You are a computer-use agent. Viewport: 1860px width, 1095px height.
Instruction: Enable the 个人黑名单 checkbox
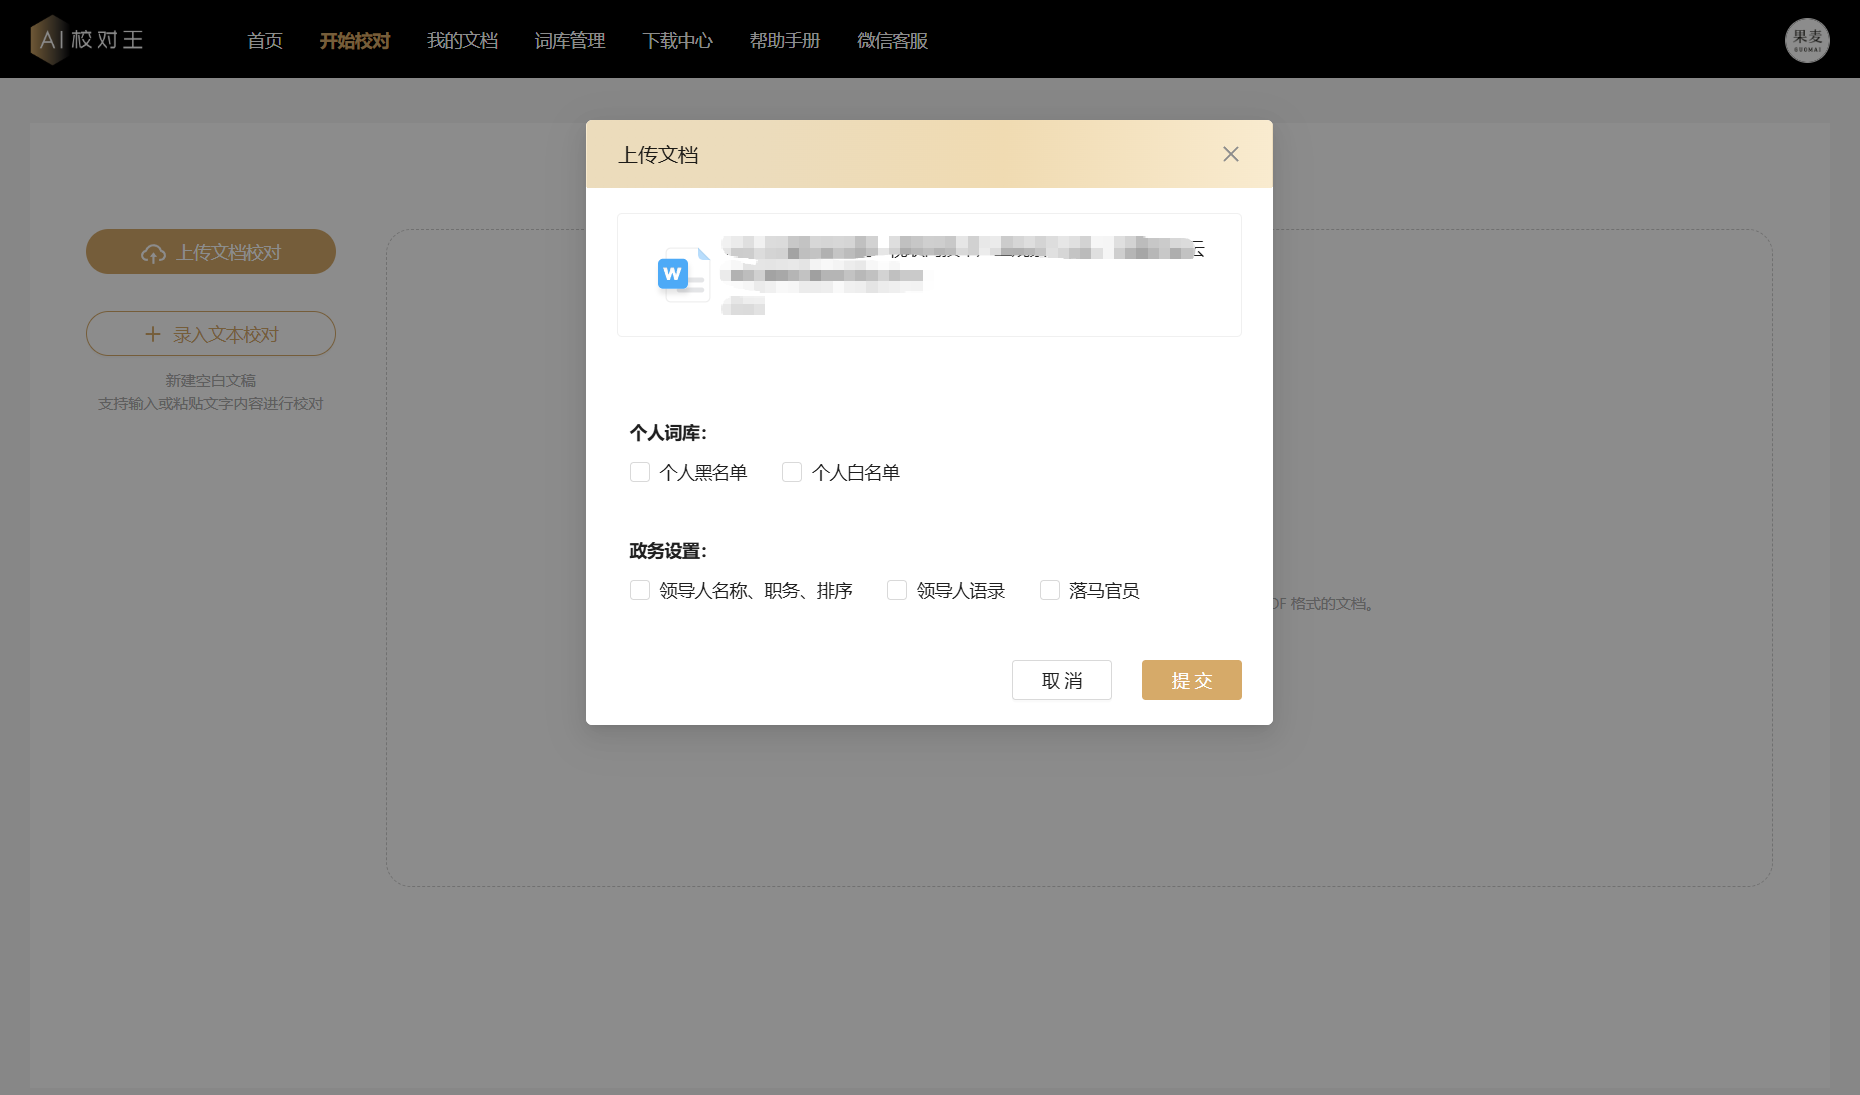(x=640, y=472)
